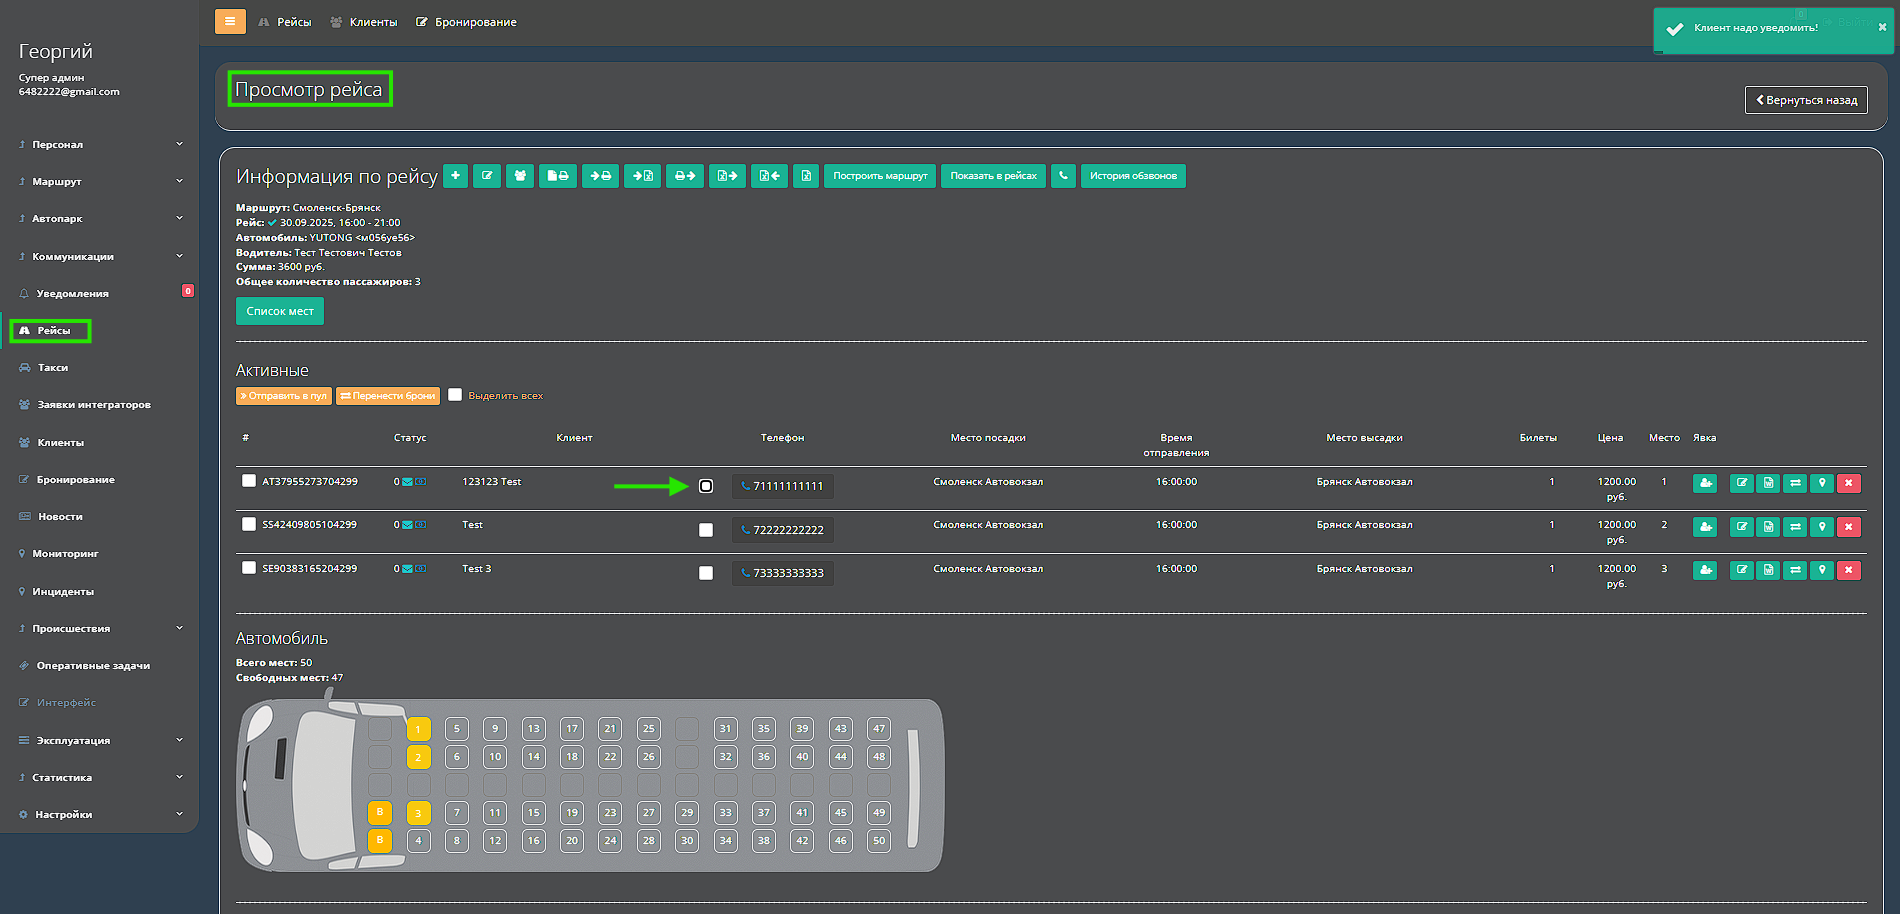The image size is (1900, 914).
Task: Open Word document icon in Test 3 row
Action: tap(1768, 570)
